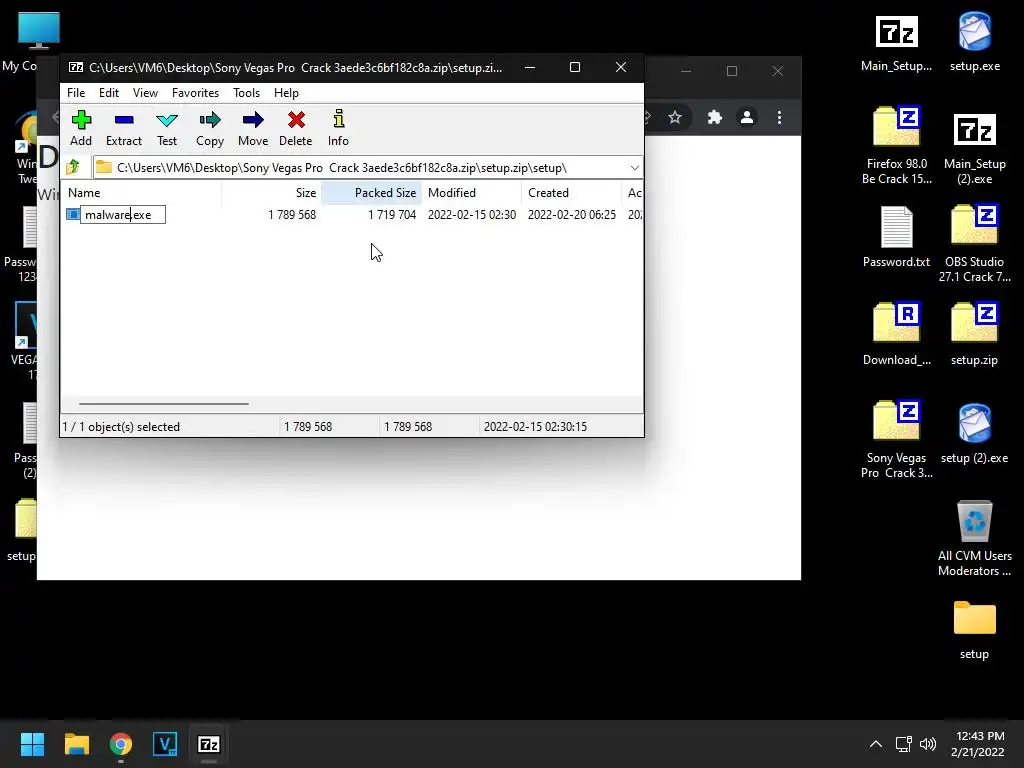Open the Favorites menu
Screen dimensions: 1024x768
click(x=195, y=93)
